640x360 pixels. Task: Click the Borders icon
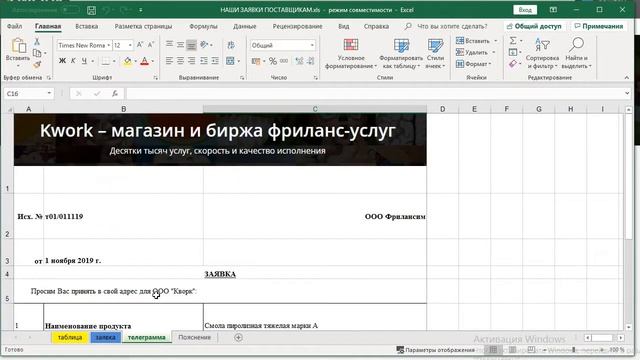pyautogui.click(x=105, y=61)
